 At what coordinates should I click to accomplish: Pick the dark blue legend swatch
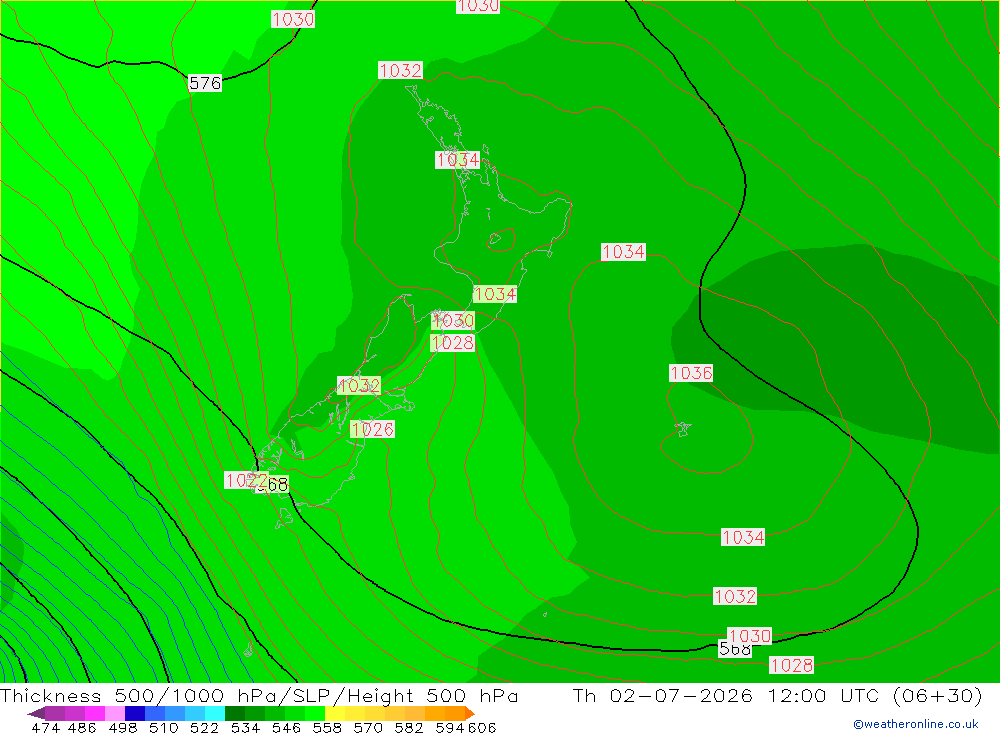point(135,713)
